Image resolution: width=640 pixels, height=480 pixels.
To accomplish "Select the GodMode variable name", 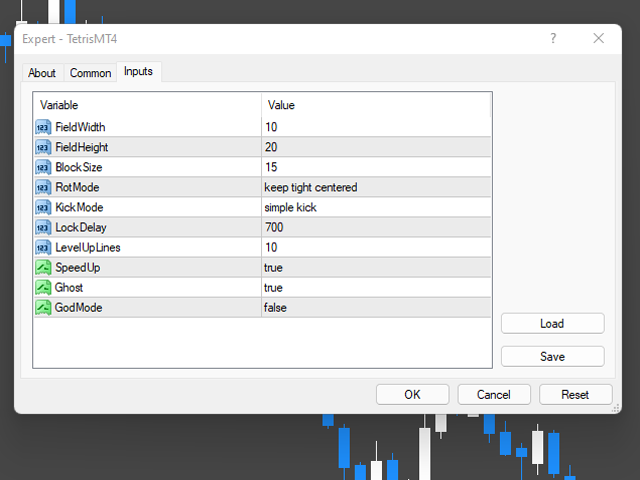I will tap(78, 307).
